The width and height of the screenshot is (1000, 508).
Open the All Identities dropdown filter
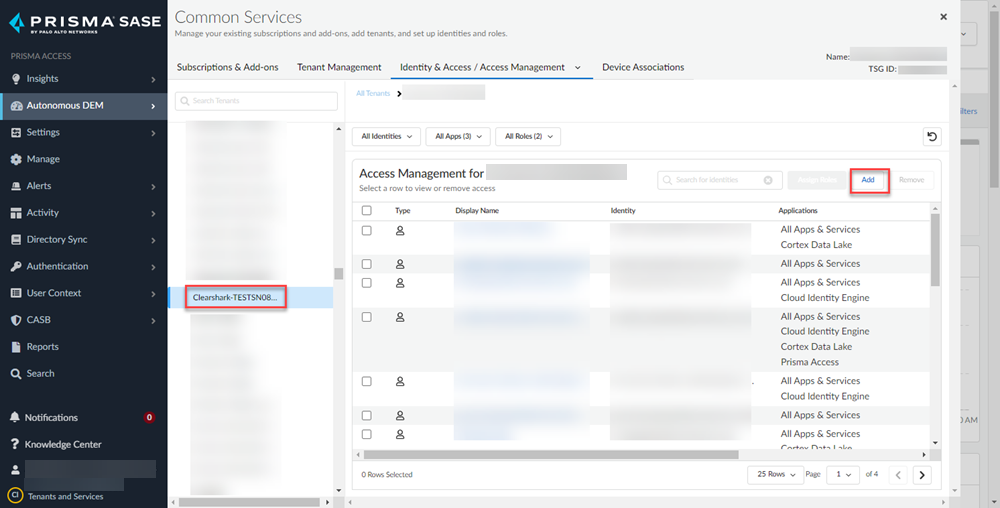coord(385,136)
